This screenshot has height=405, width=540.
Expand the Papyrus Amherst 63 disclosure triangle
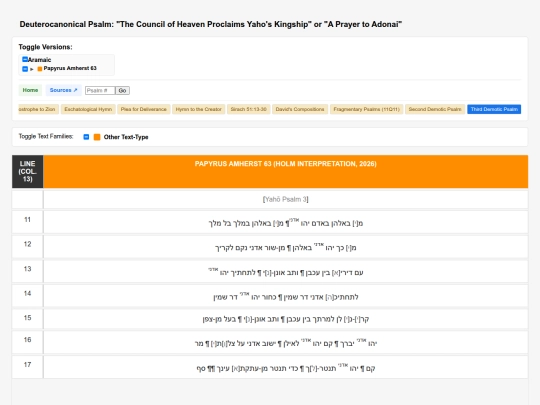[x=32, y=69]
